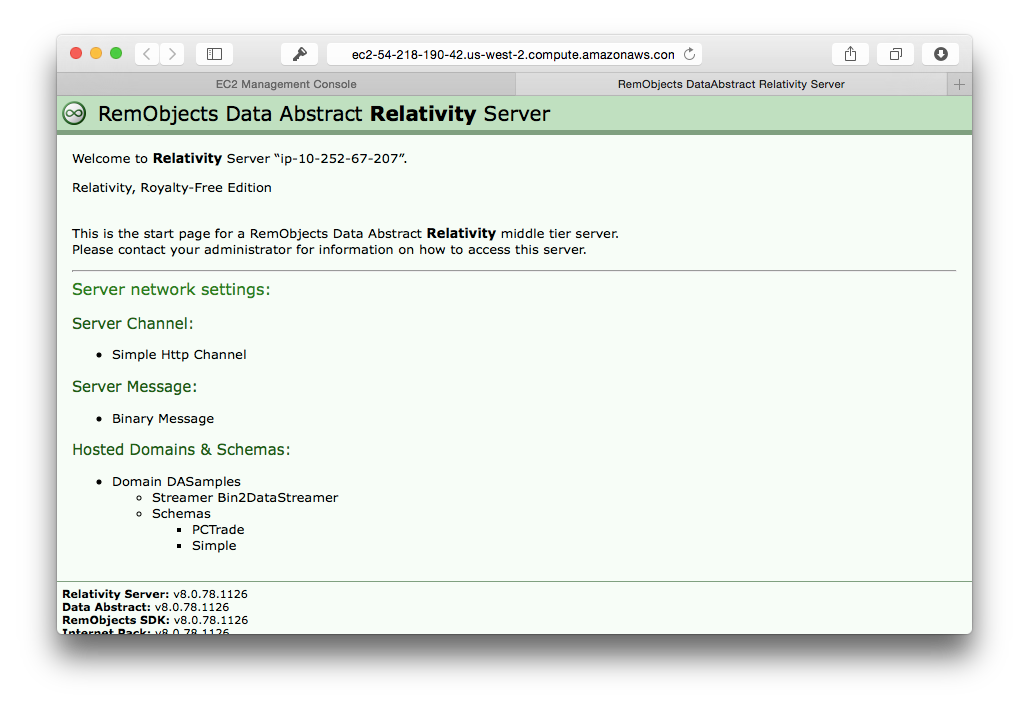Click the Simple Http Channel list item
The height and width of the screenshot is (713, 1029).
point(179,355)
